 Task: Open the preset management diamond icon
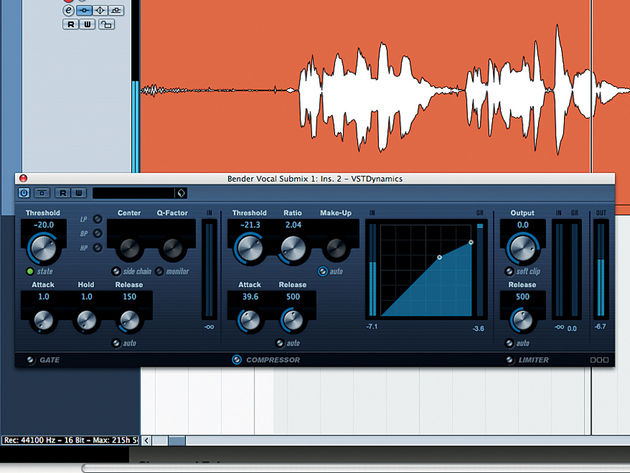click(181, 193)
